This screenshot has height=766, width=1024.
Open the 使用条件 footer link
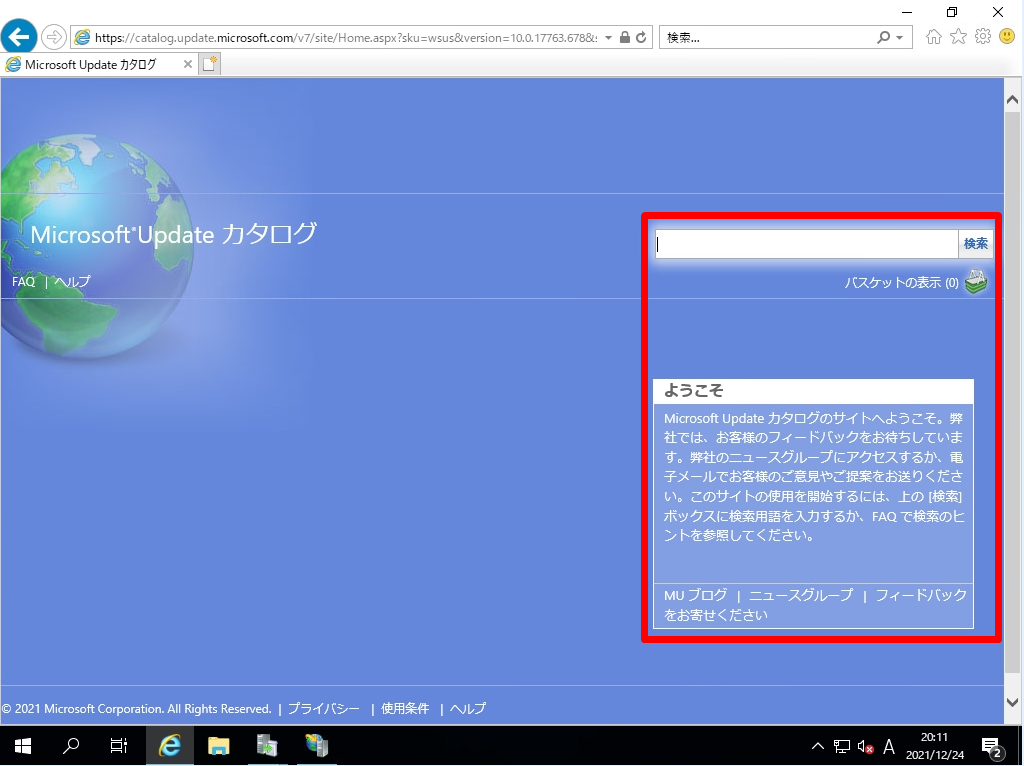pyautogui.click(x=405, y=709)
